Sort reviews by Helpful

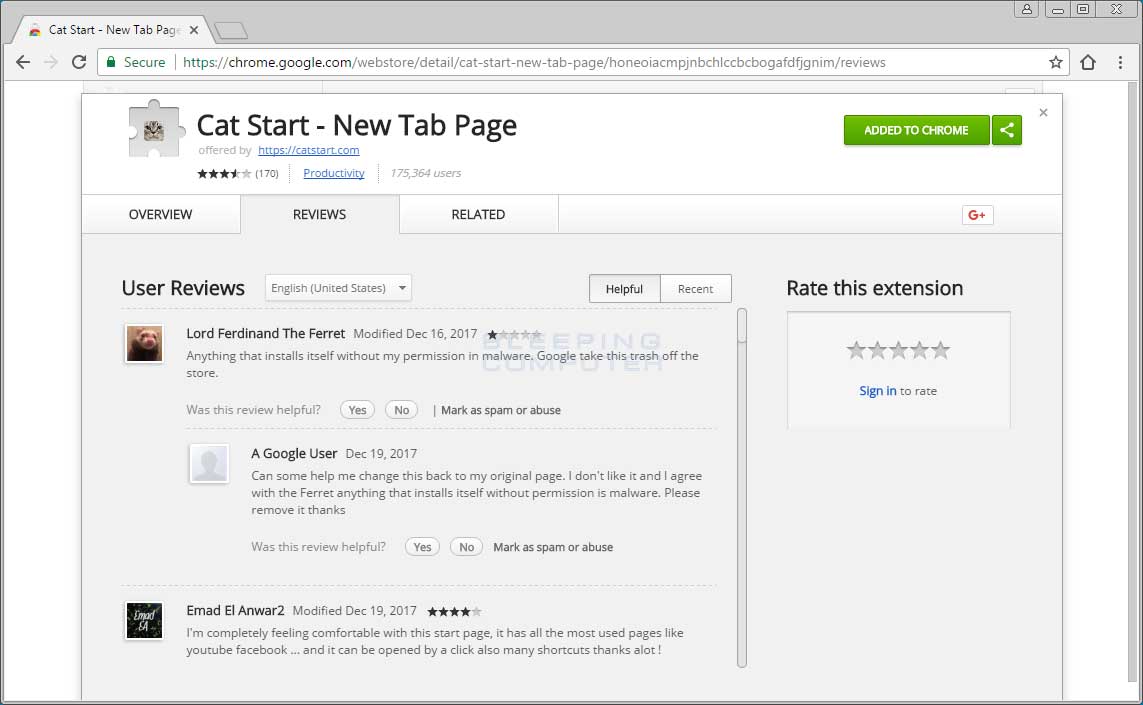tap(624, 289)
